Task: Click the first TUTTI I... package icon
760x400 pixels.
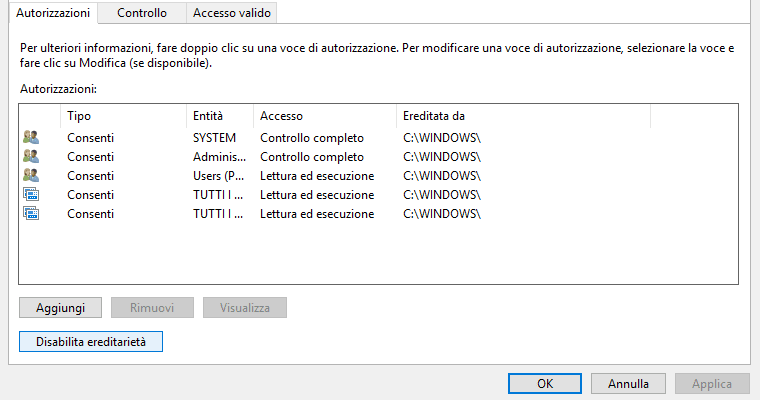Action: [x=31, y=194]
